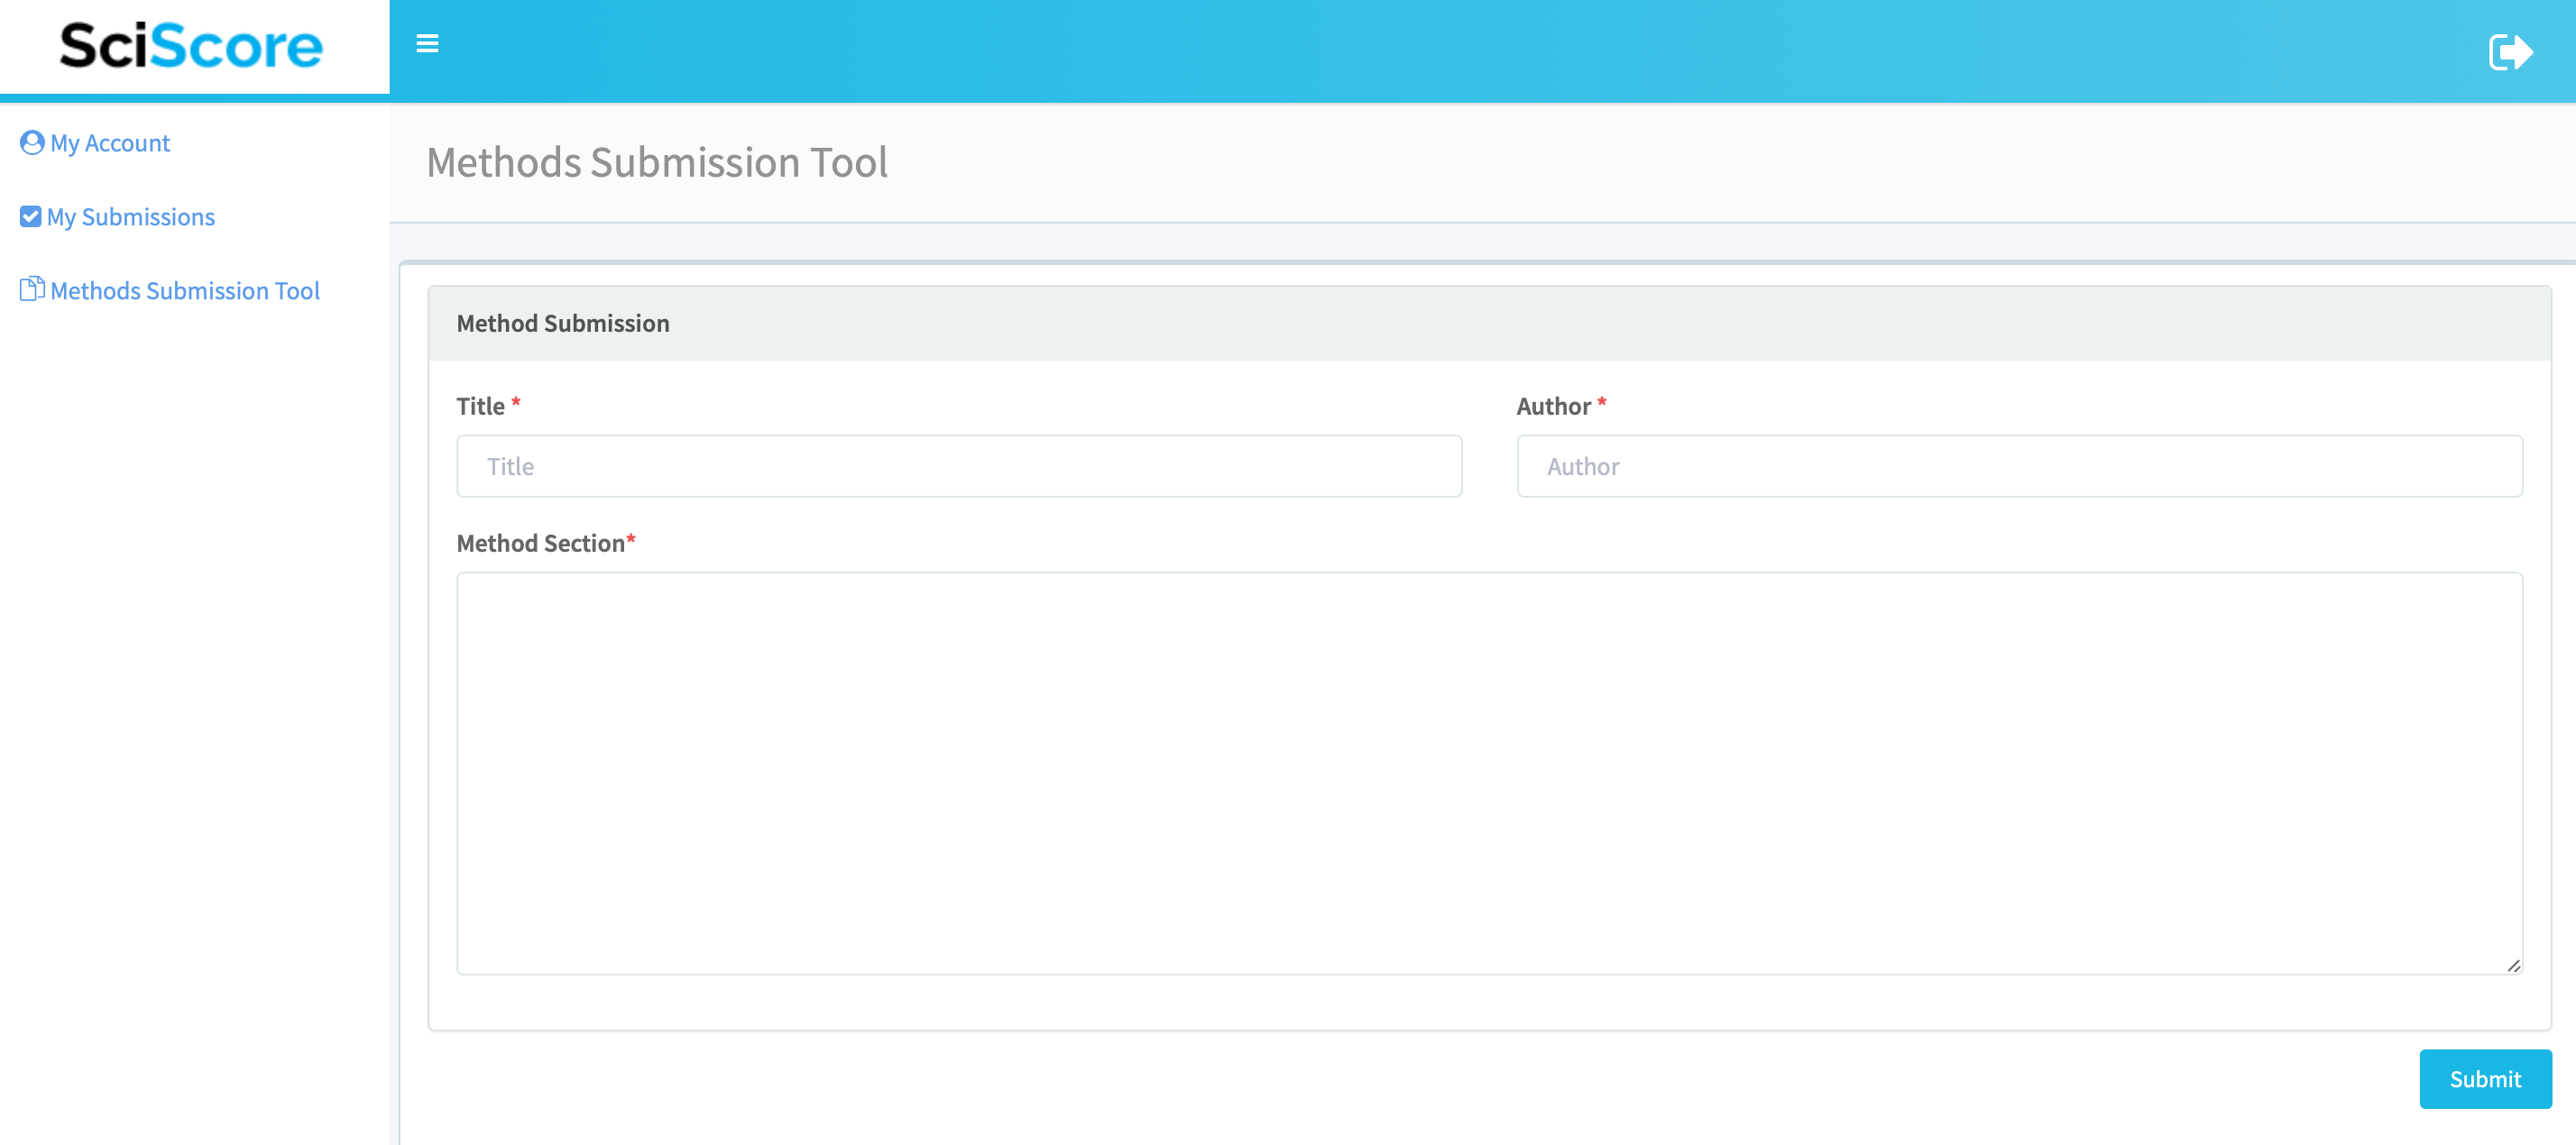Go to Methods Submission Tool link
2576x1145 pixels.
click(185, 291)
